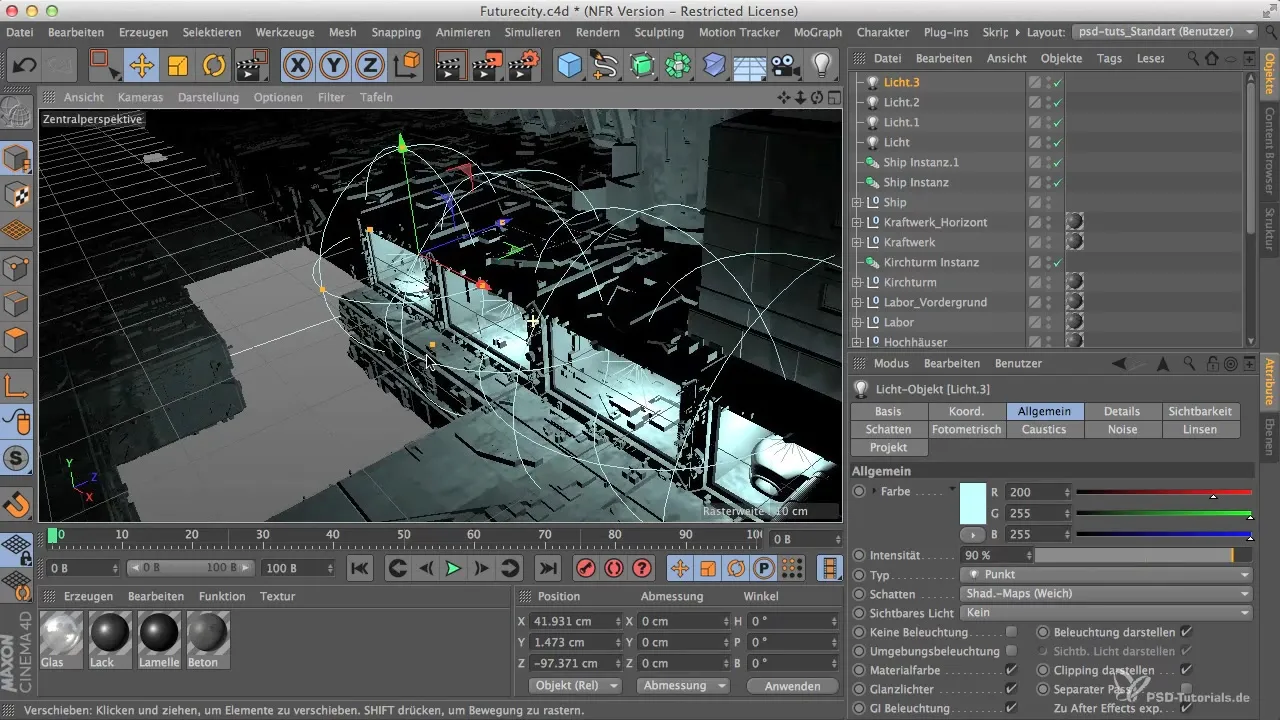Open the Rendern menu in the menu bar
Viewport: 1280px width, 720px height.
click(598, 32)
